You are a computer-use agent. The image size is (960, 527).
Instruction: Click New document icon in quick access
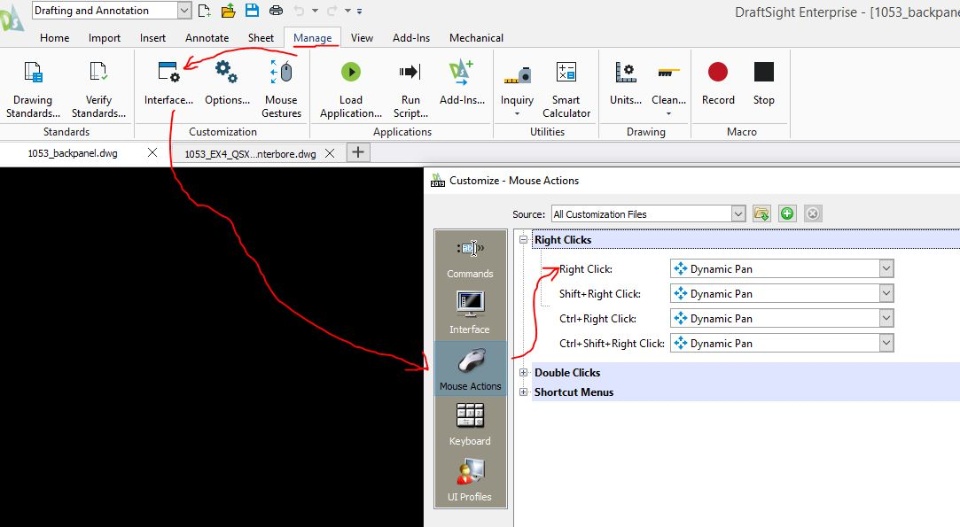(x=204, y=10)
